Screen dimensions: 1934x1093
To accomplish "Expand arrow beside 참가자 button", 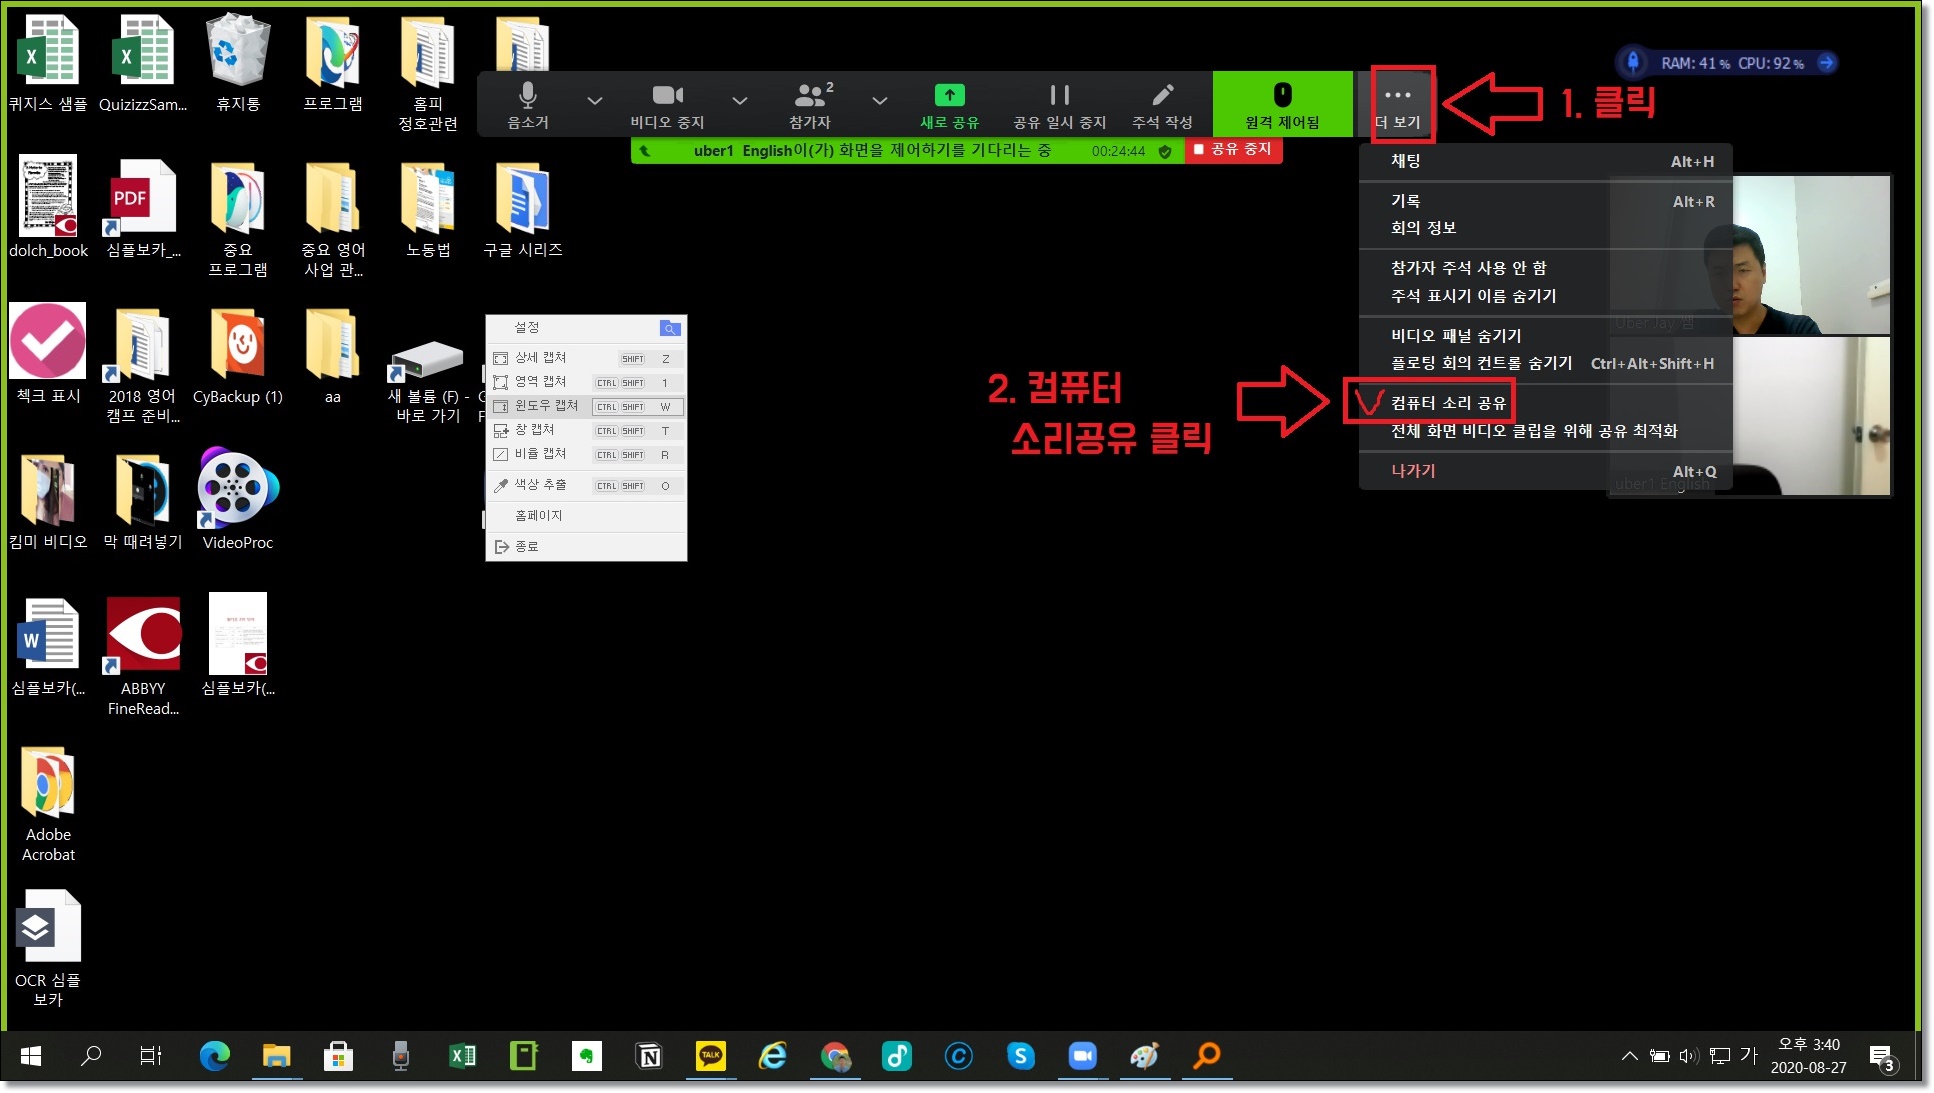I will (x=879, y=101).
